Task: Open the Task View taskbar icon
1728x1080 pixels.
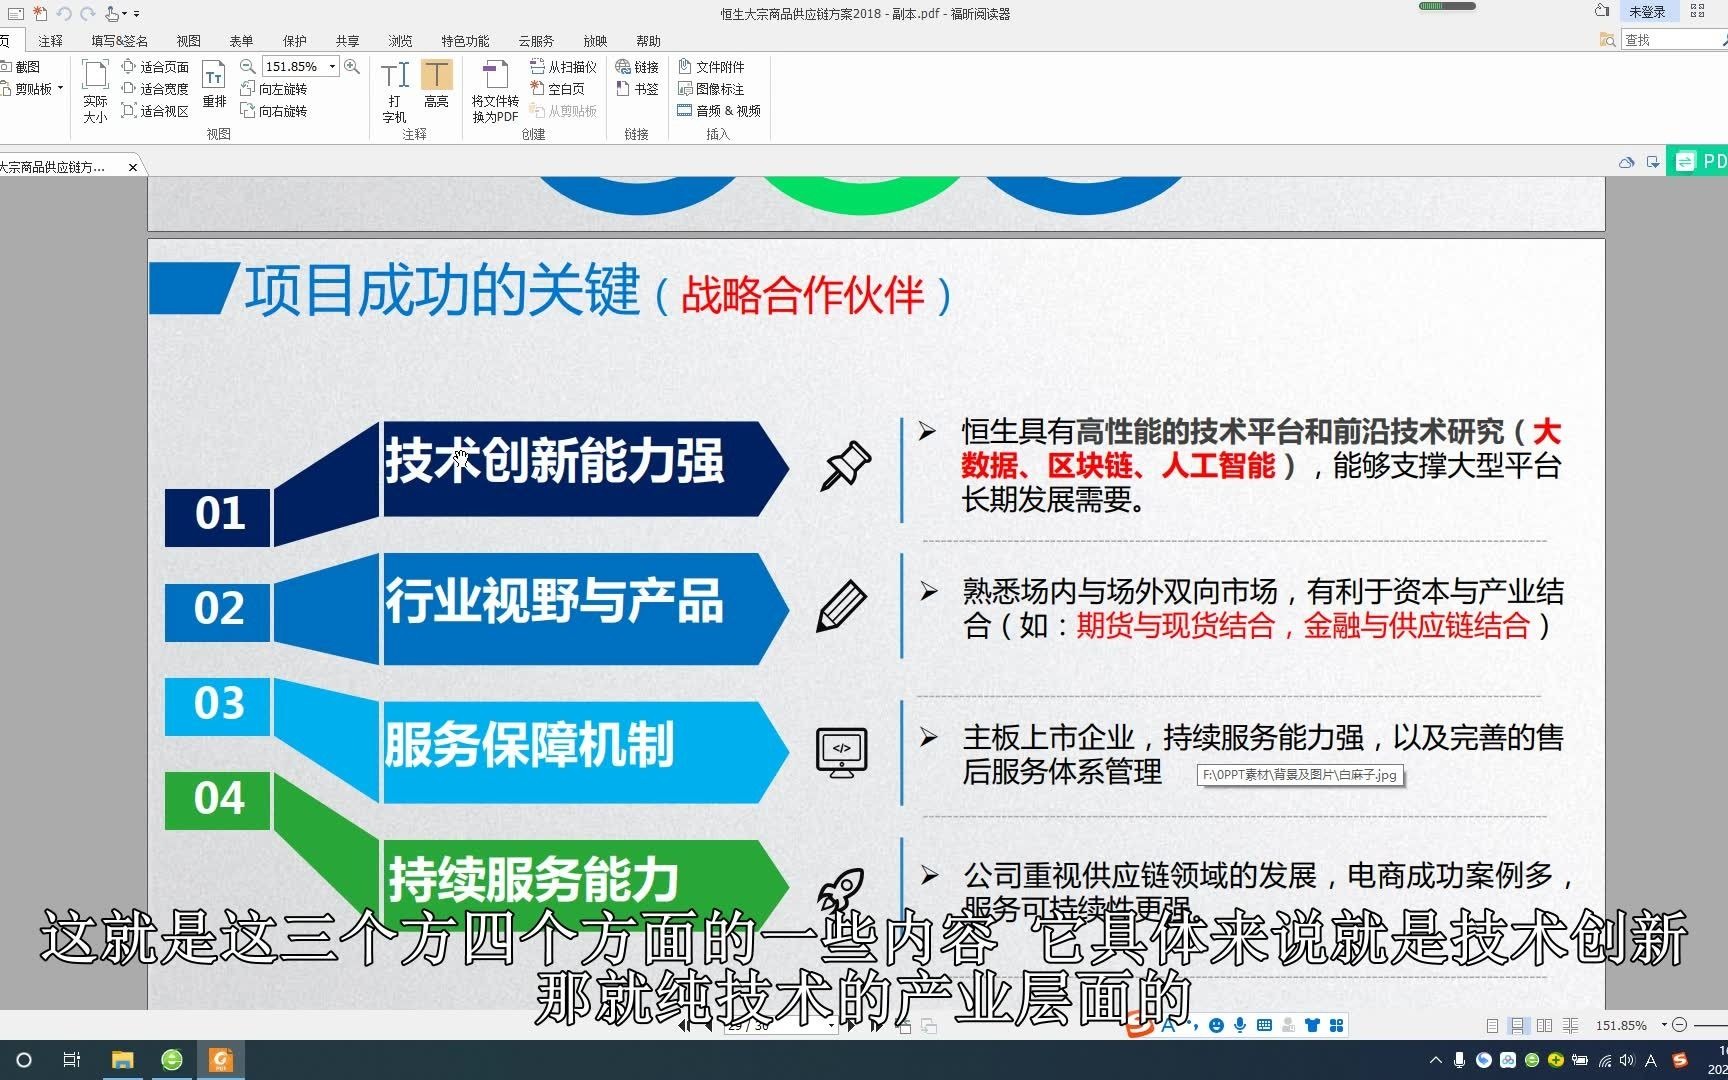Action: point(72,1060)
